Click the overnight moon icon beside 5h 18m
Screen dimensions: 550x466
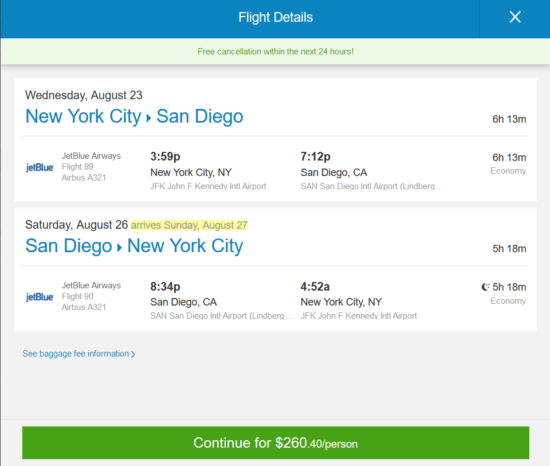[x=485, y=287]
